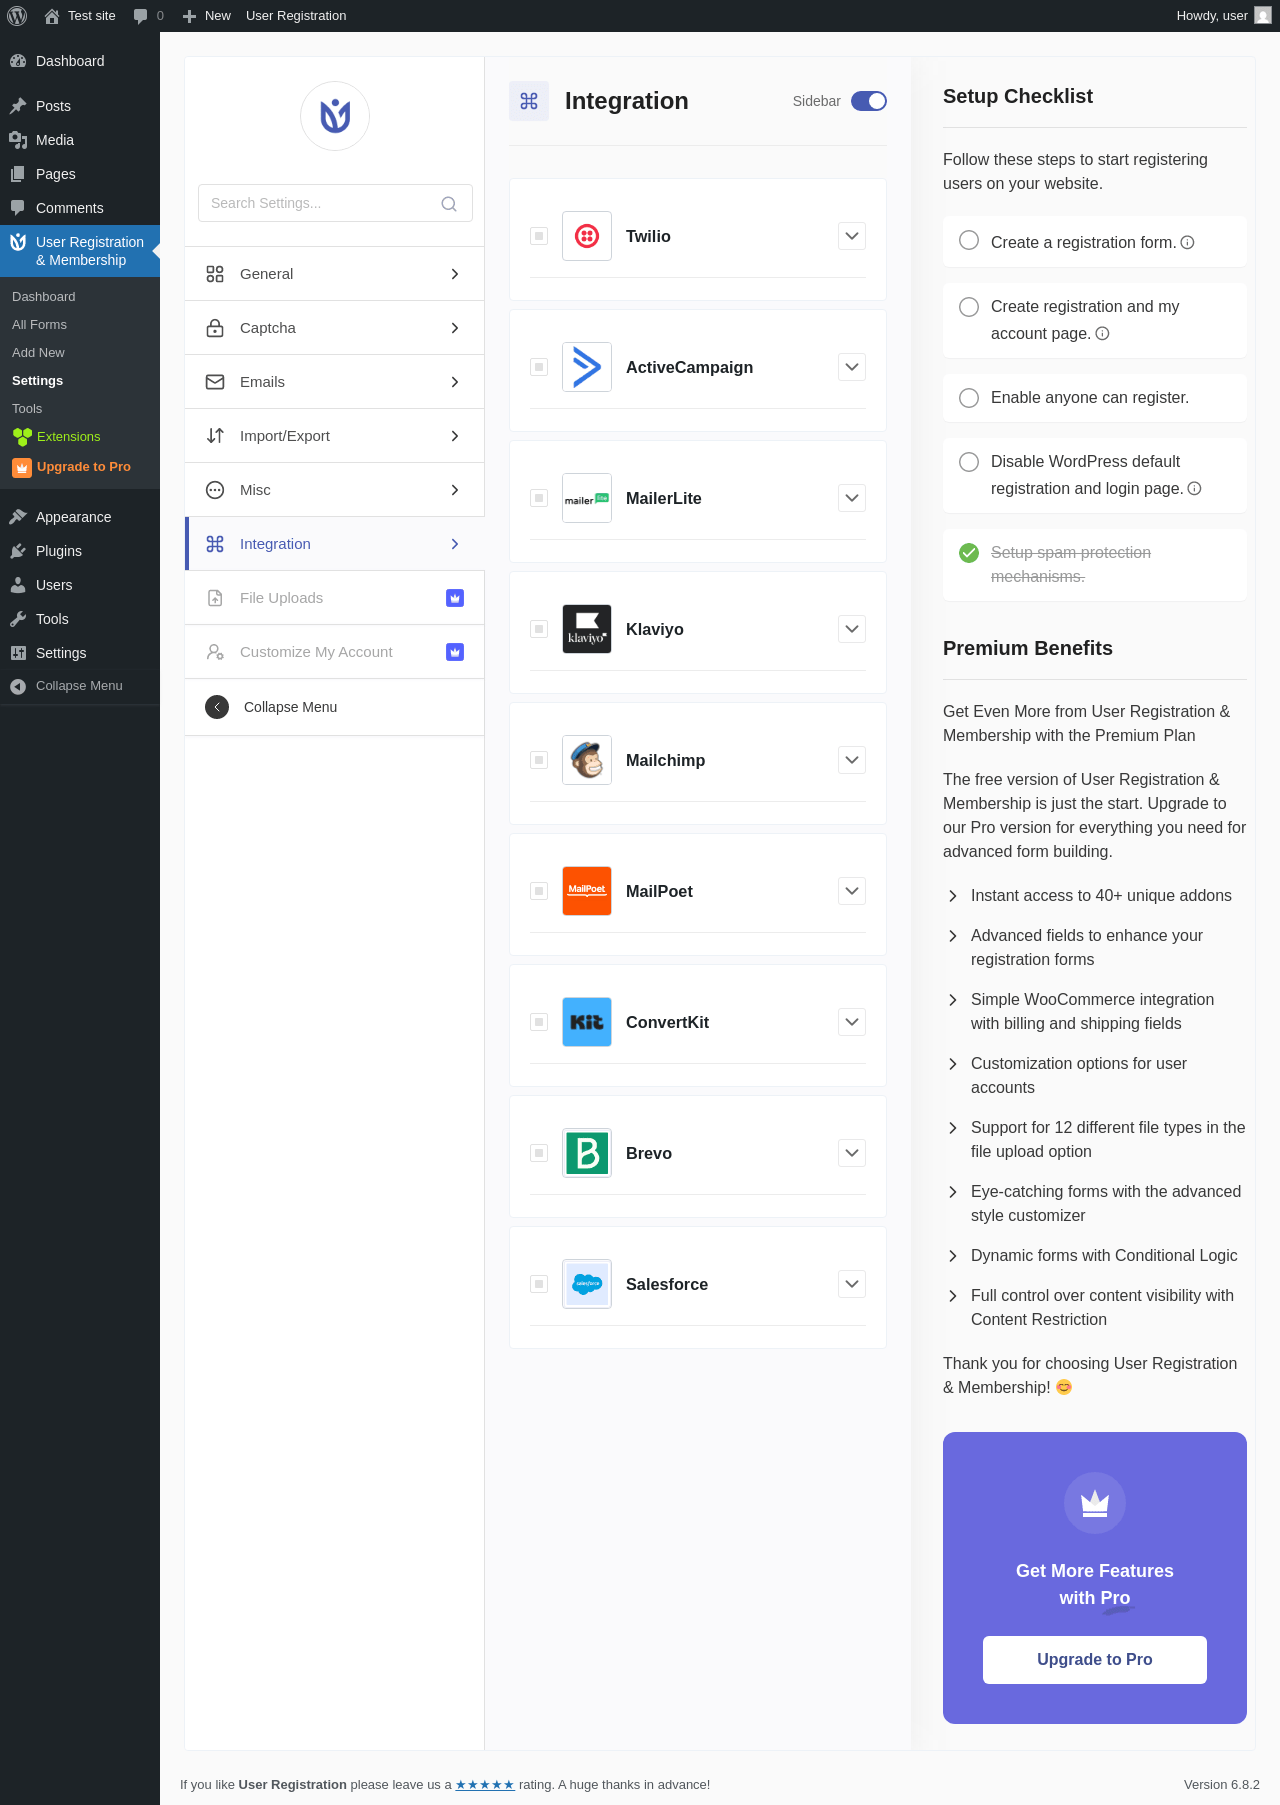Click the MailerLite logo icon
Image resolution: width=1280 pixels, height=1805 pixels.
coord(587,498)
